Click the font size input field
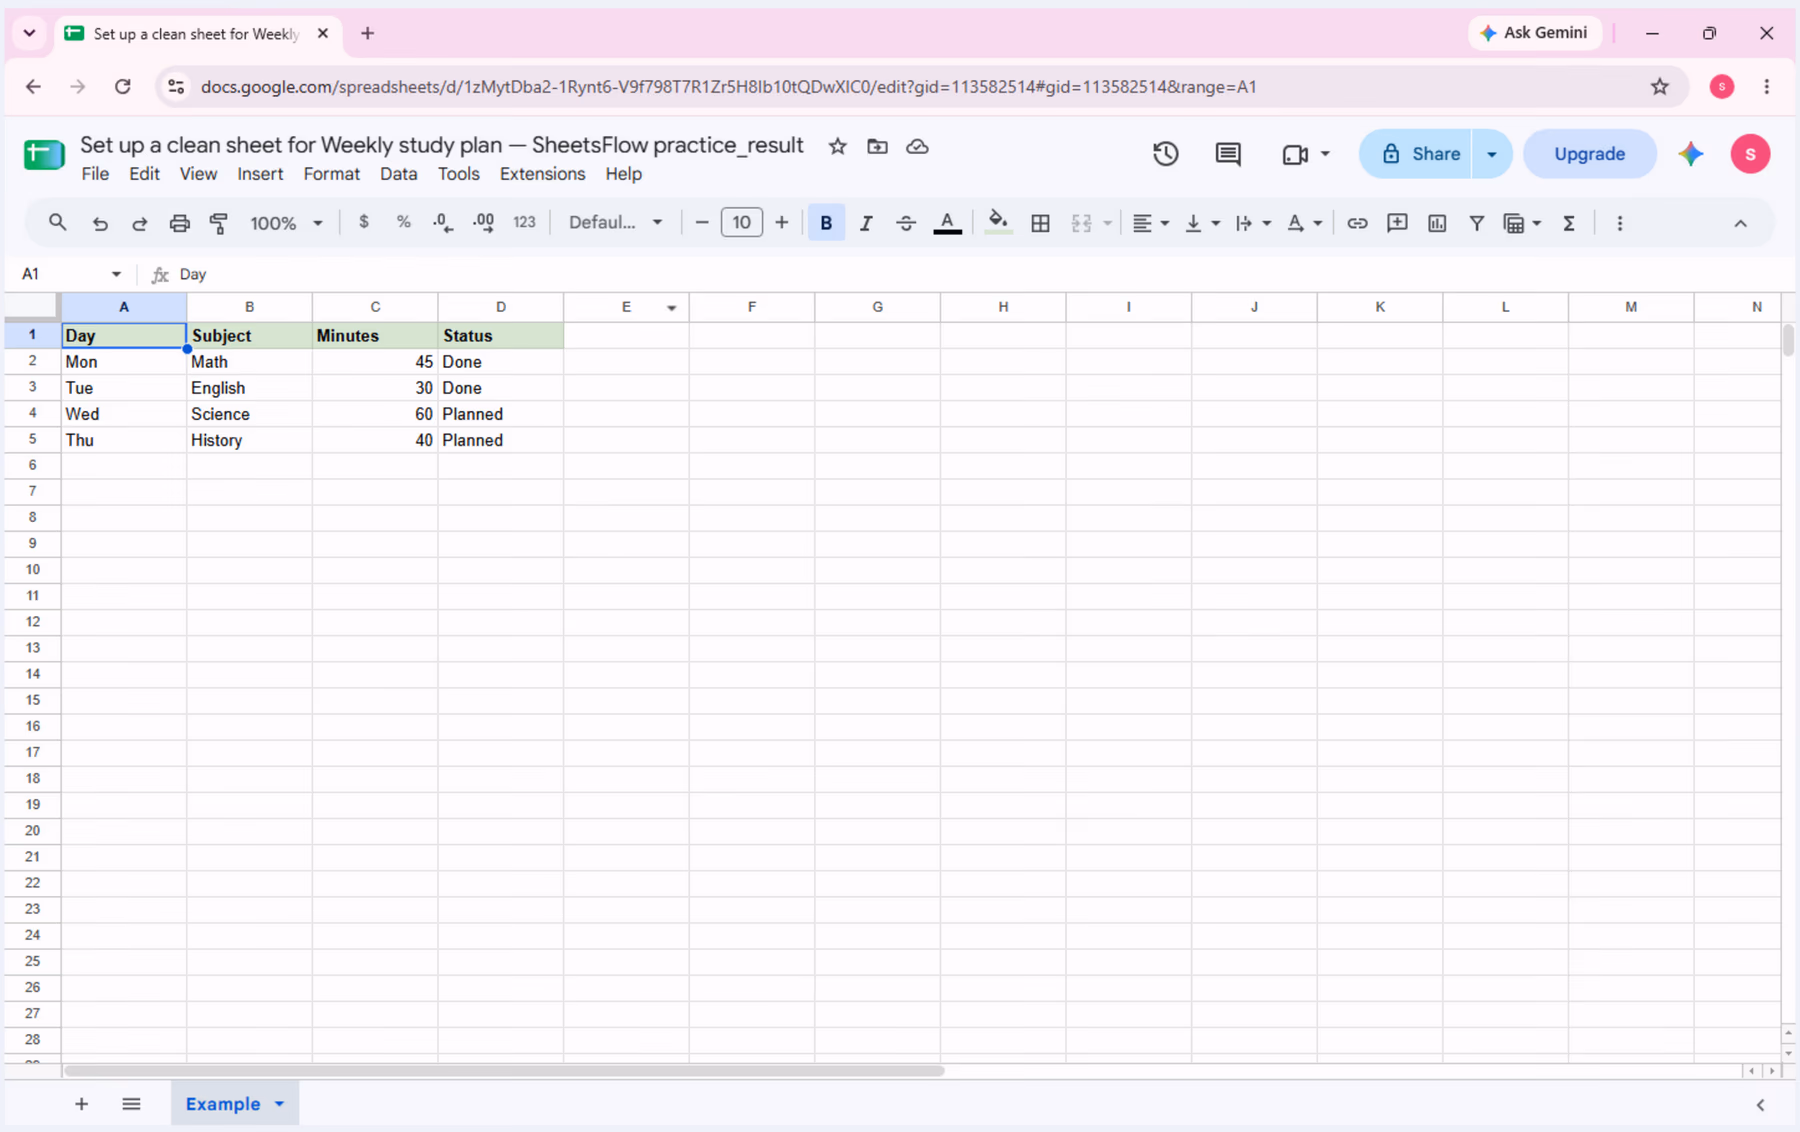1800x1132 pixels. point(741,222)
